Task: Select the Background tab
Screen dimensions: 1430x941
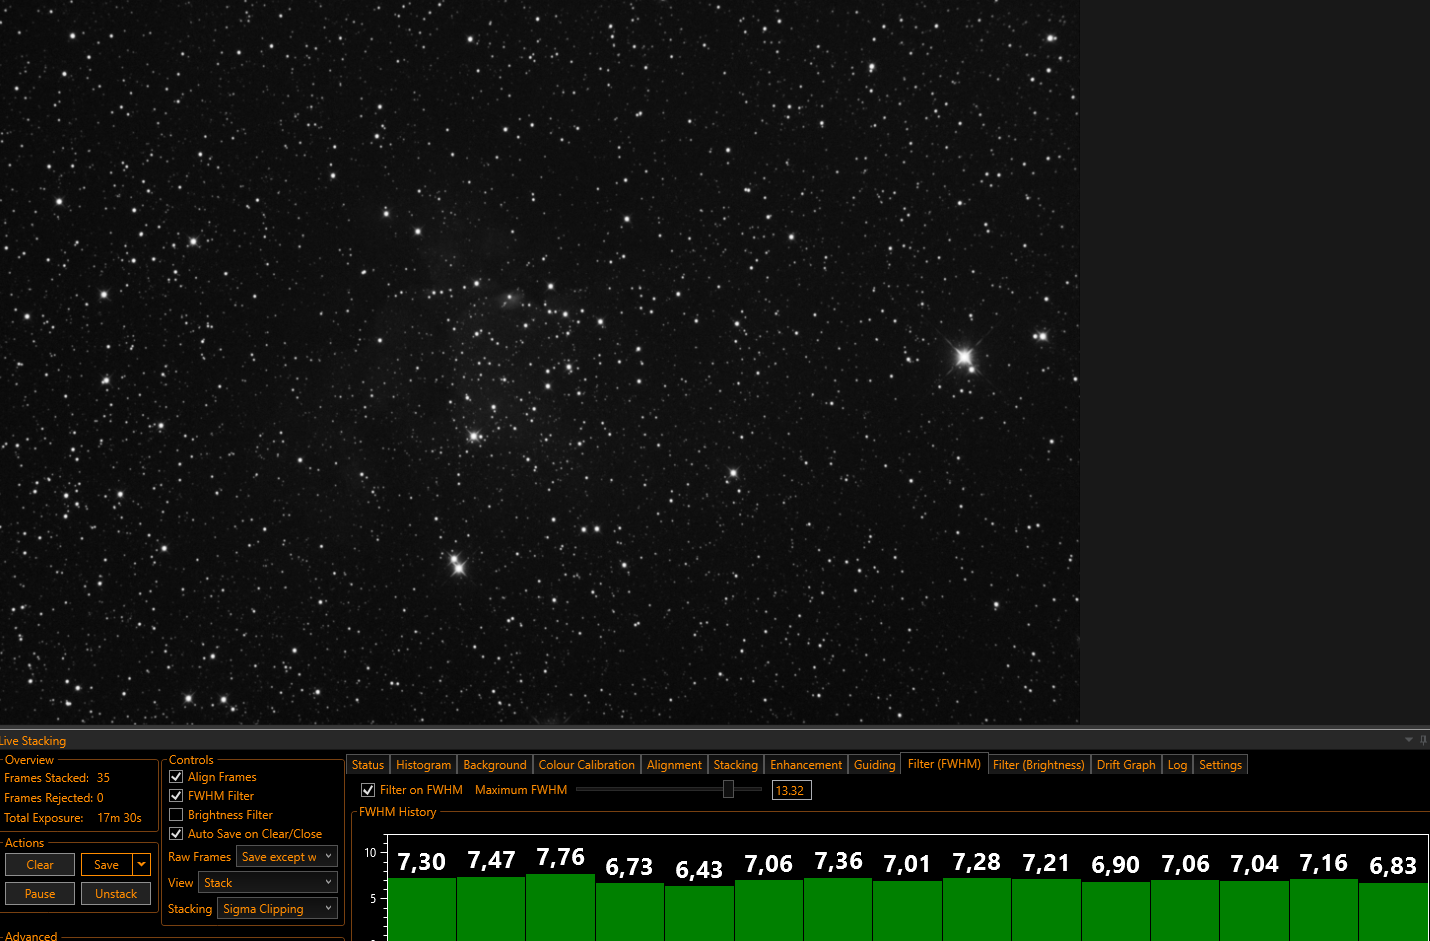Action: pyautogui.click(x=495, y=765)
